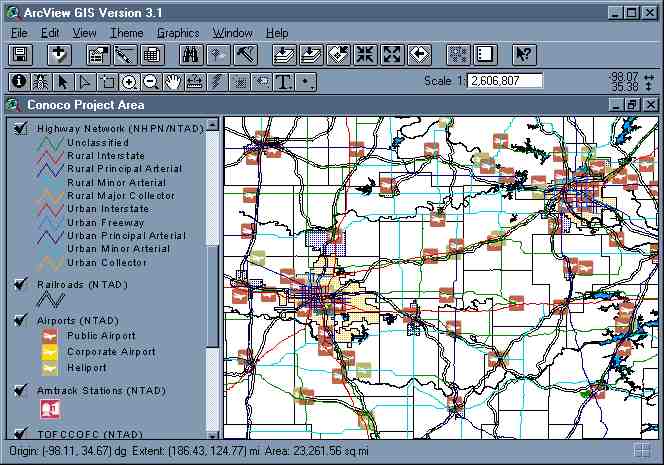Toggle the Railroads (NTAD) theme checkbox

20,284
